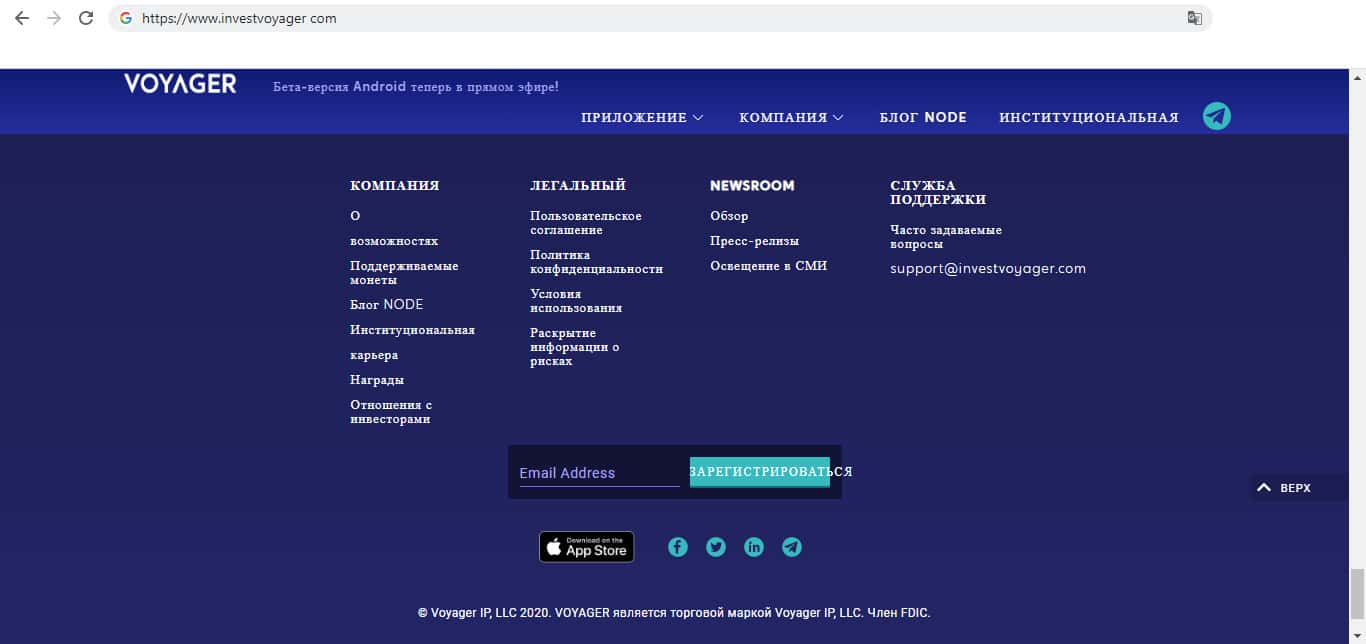Open БЛОГ NODE in the header menu
Screen dimensions: 1366x644
[x=923, y=118]
